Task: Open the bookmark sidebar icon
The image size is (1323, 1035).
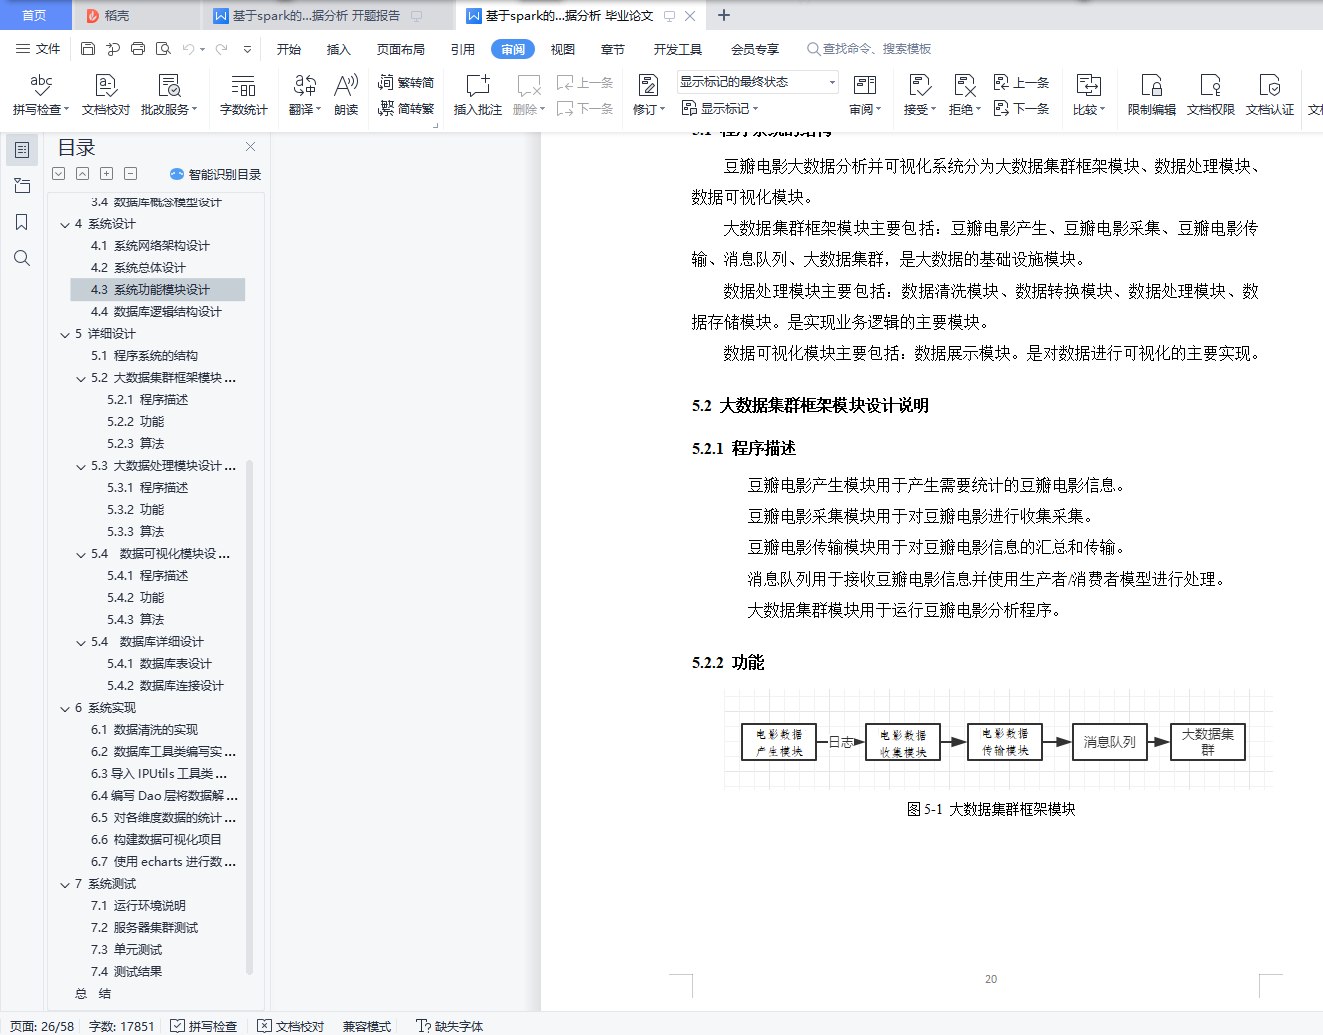Action: [22, 222]
